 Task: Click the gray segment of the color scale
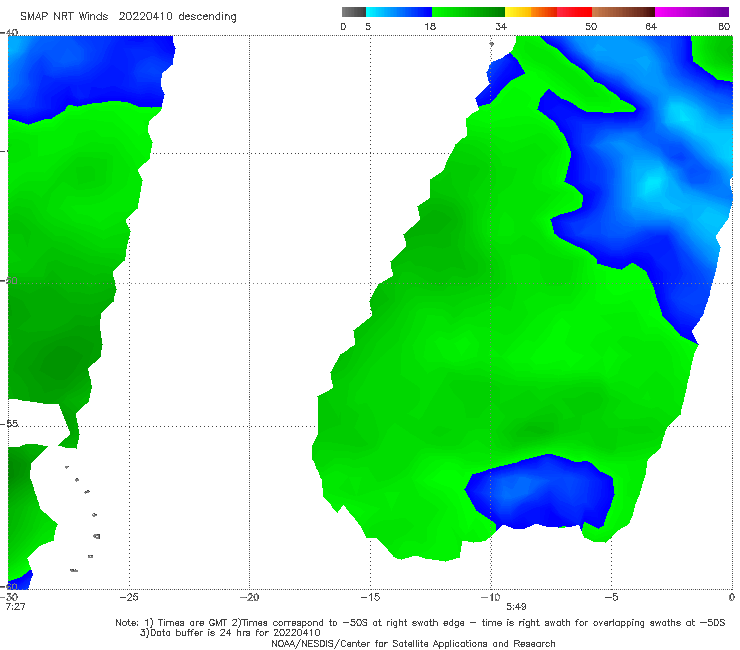[x=354, y=12]
